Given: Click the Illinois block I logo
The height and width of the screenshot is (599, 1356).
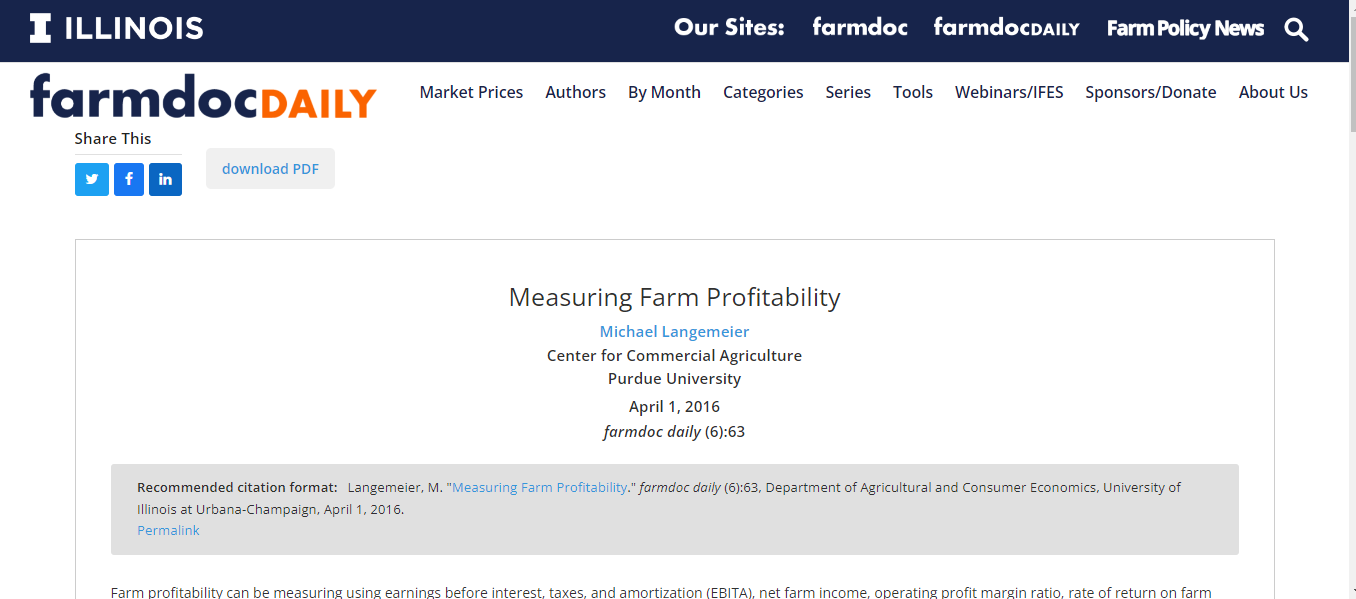Looking at the screenshot, I should point(40,28).
